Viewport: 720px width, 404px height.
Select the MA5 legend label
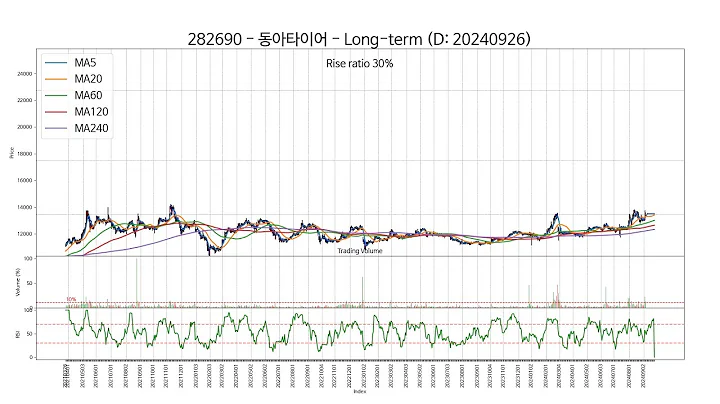[85, 62]
